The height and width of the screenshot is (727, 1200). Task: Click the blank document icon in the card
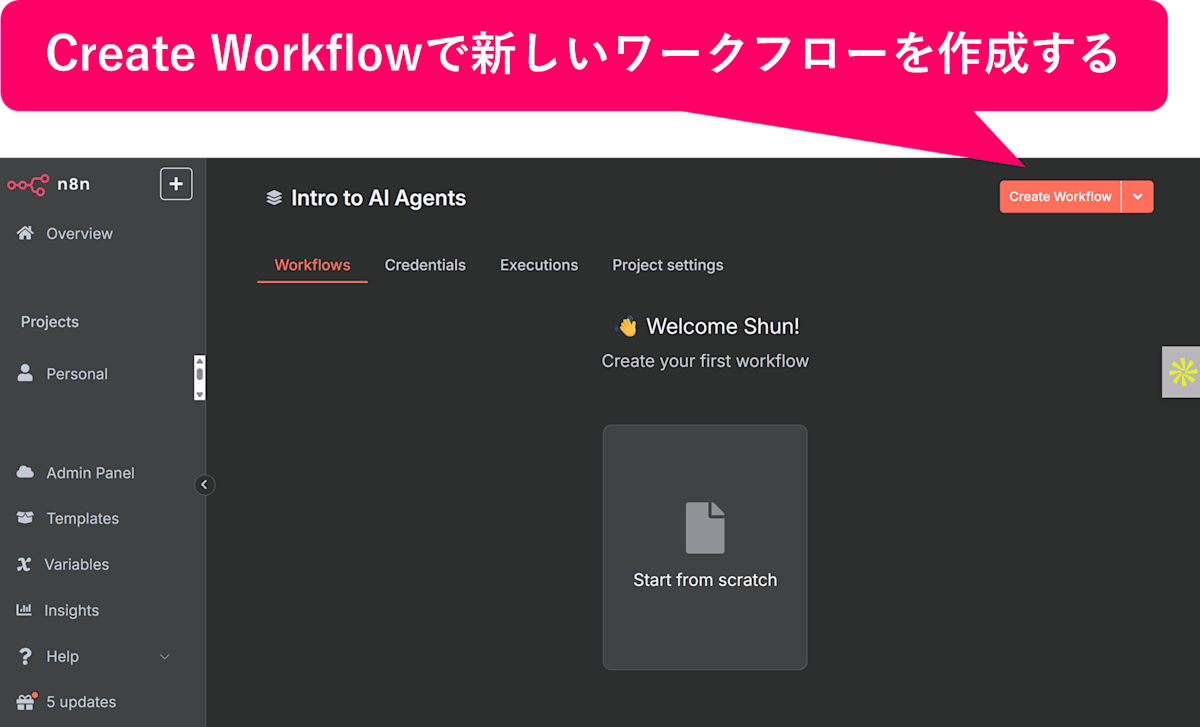705,528
